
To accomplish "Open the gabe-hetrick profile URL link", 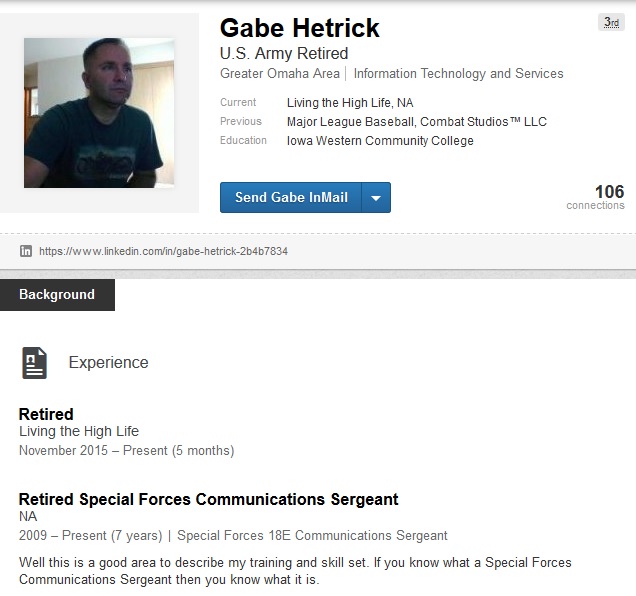I will [x=163, y=251].
